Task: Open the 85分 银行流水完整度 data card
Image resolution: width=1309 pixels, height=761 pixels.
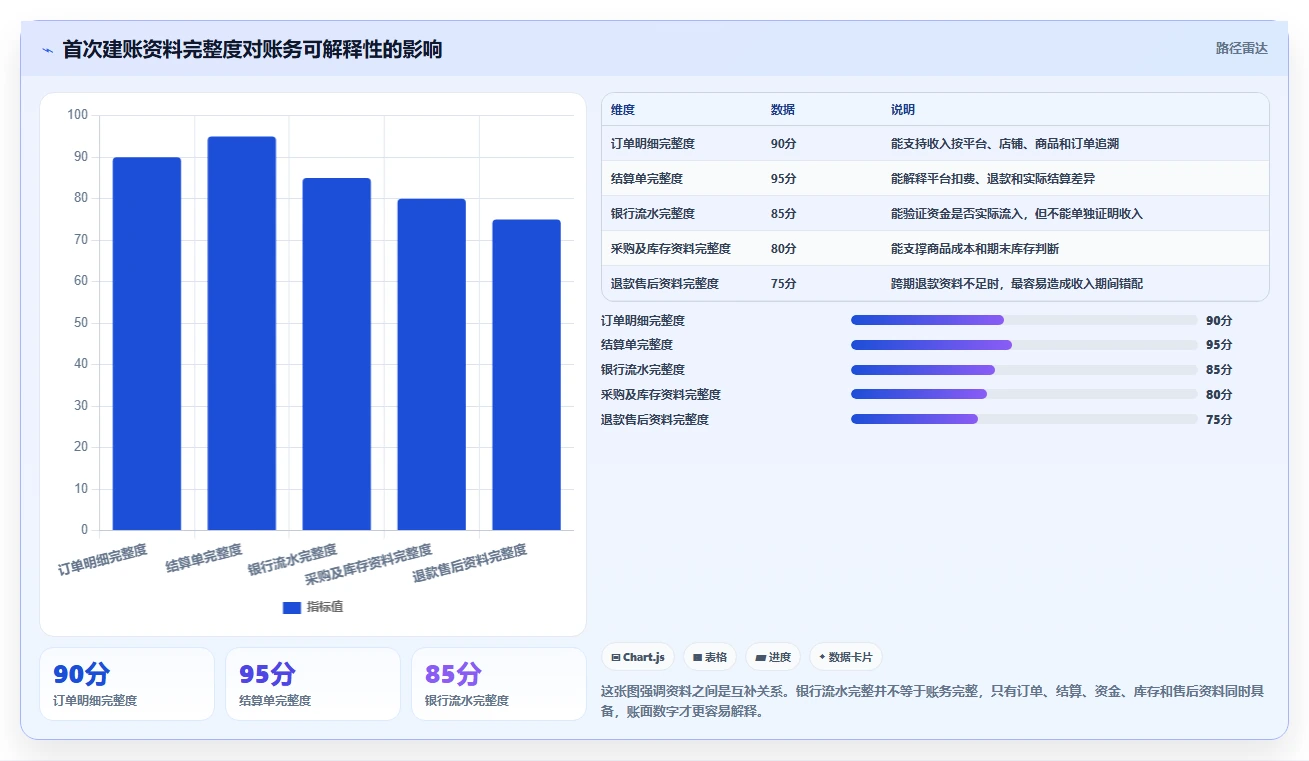Action: coord(499,684)
